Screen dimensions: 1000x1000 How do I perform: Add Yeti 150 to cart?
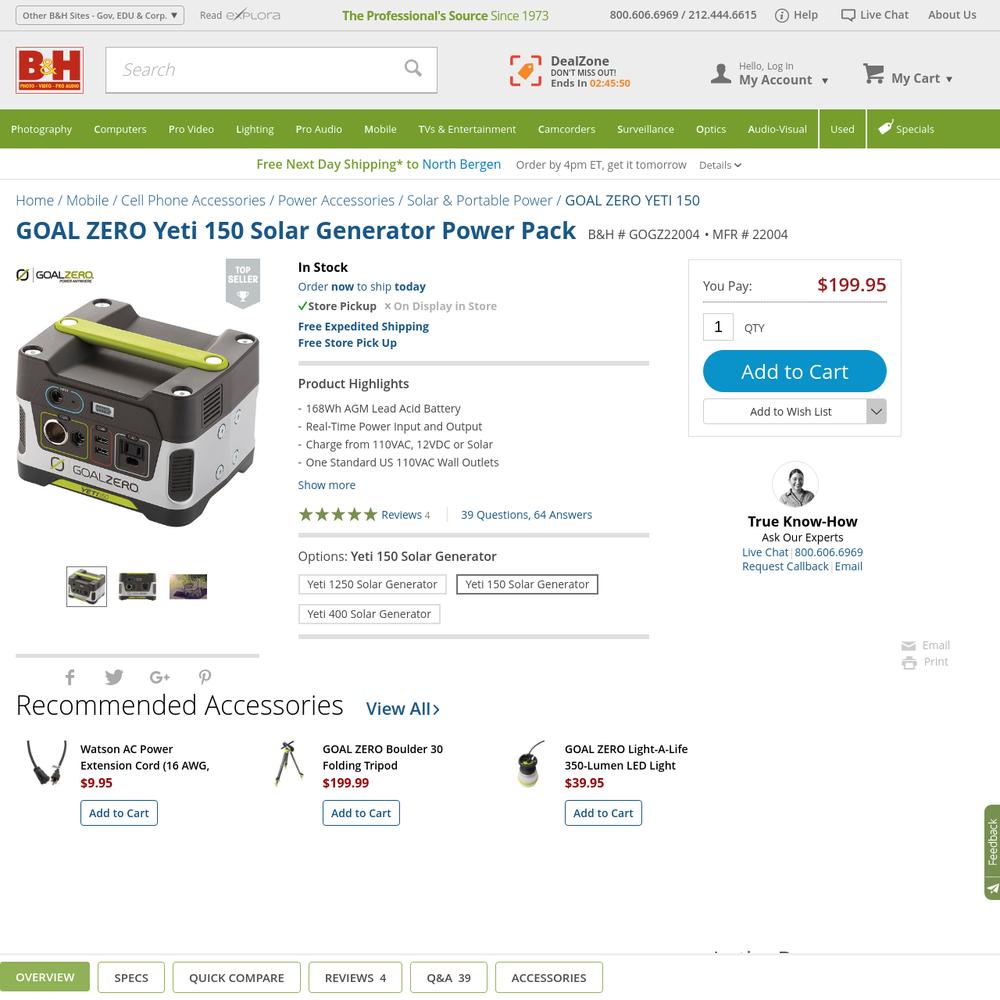click(795, 371)
